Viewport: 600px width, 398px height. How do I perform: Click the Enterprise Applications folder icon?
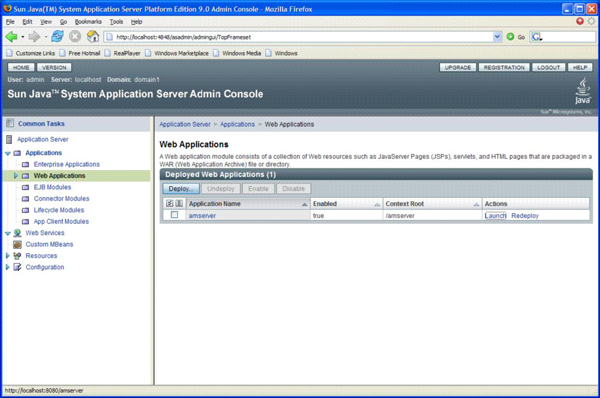[25, 165]
